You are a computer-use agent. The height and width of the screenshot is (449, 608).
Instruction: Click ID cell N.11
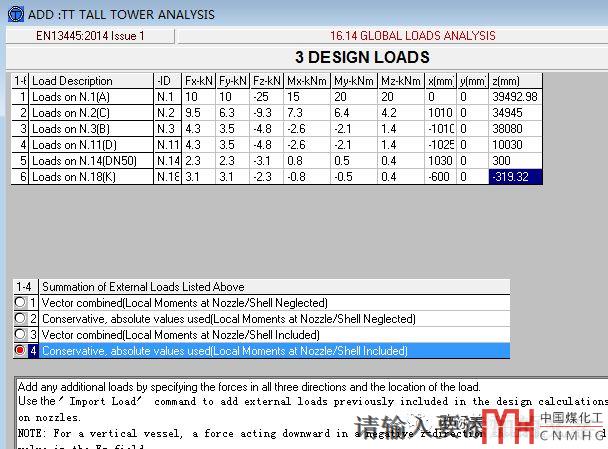coord(168,145)
